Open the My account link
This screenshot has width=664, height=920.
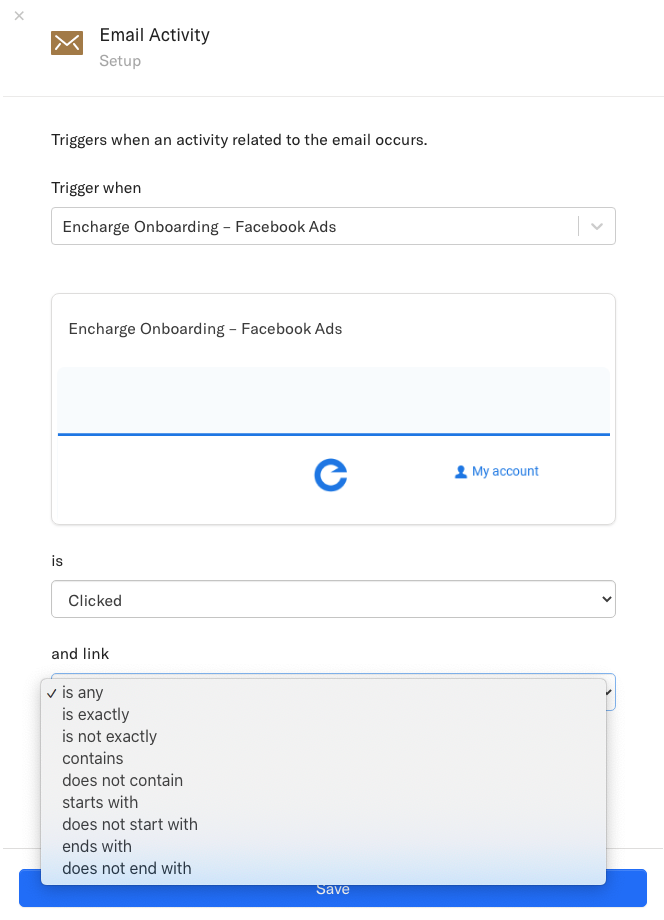[505, 471]
